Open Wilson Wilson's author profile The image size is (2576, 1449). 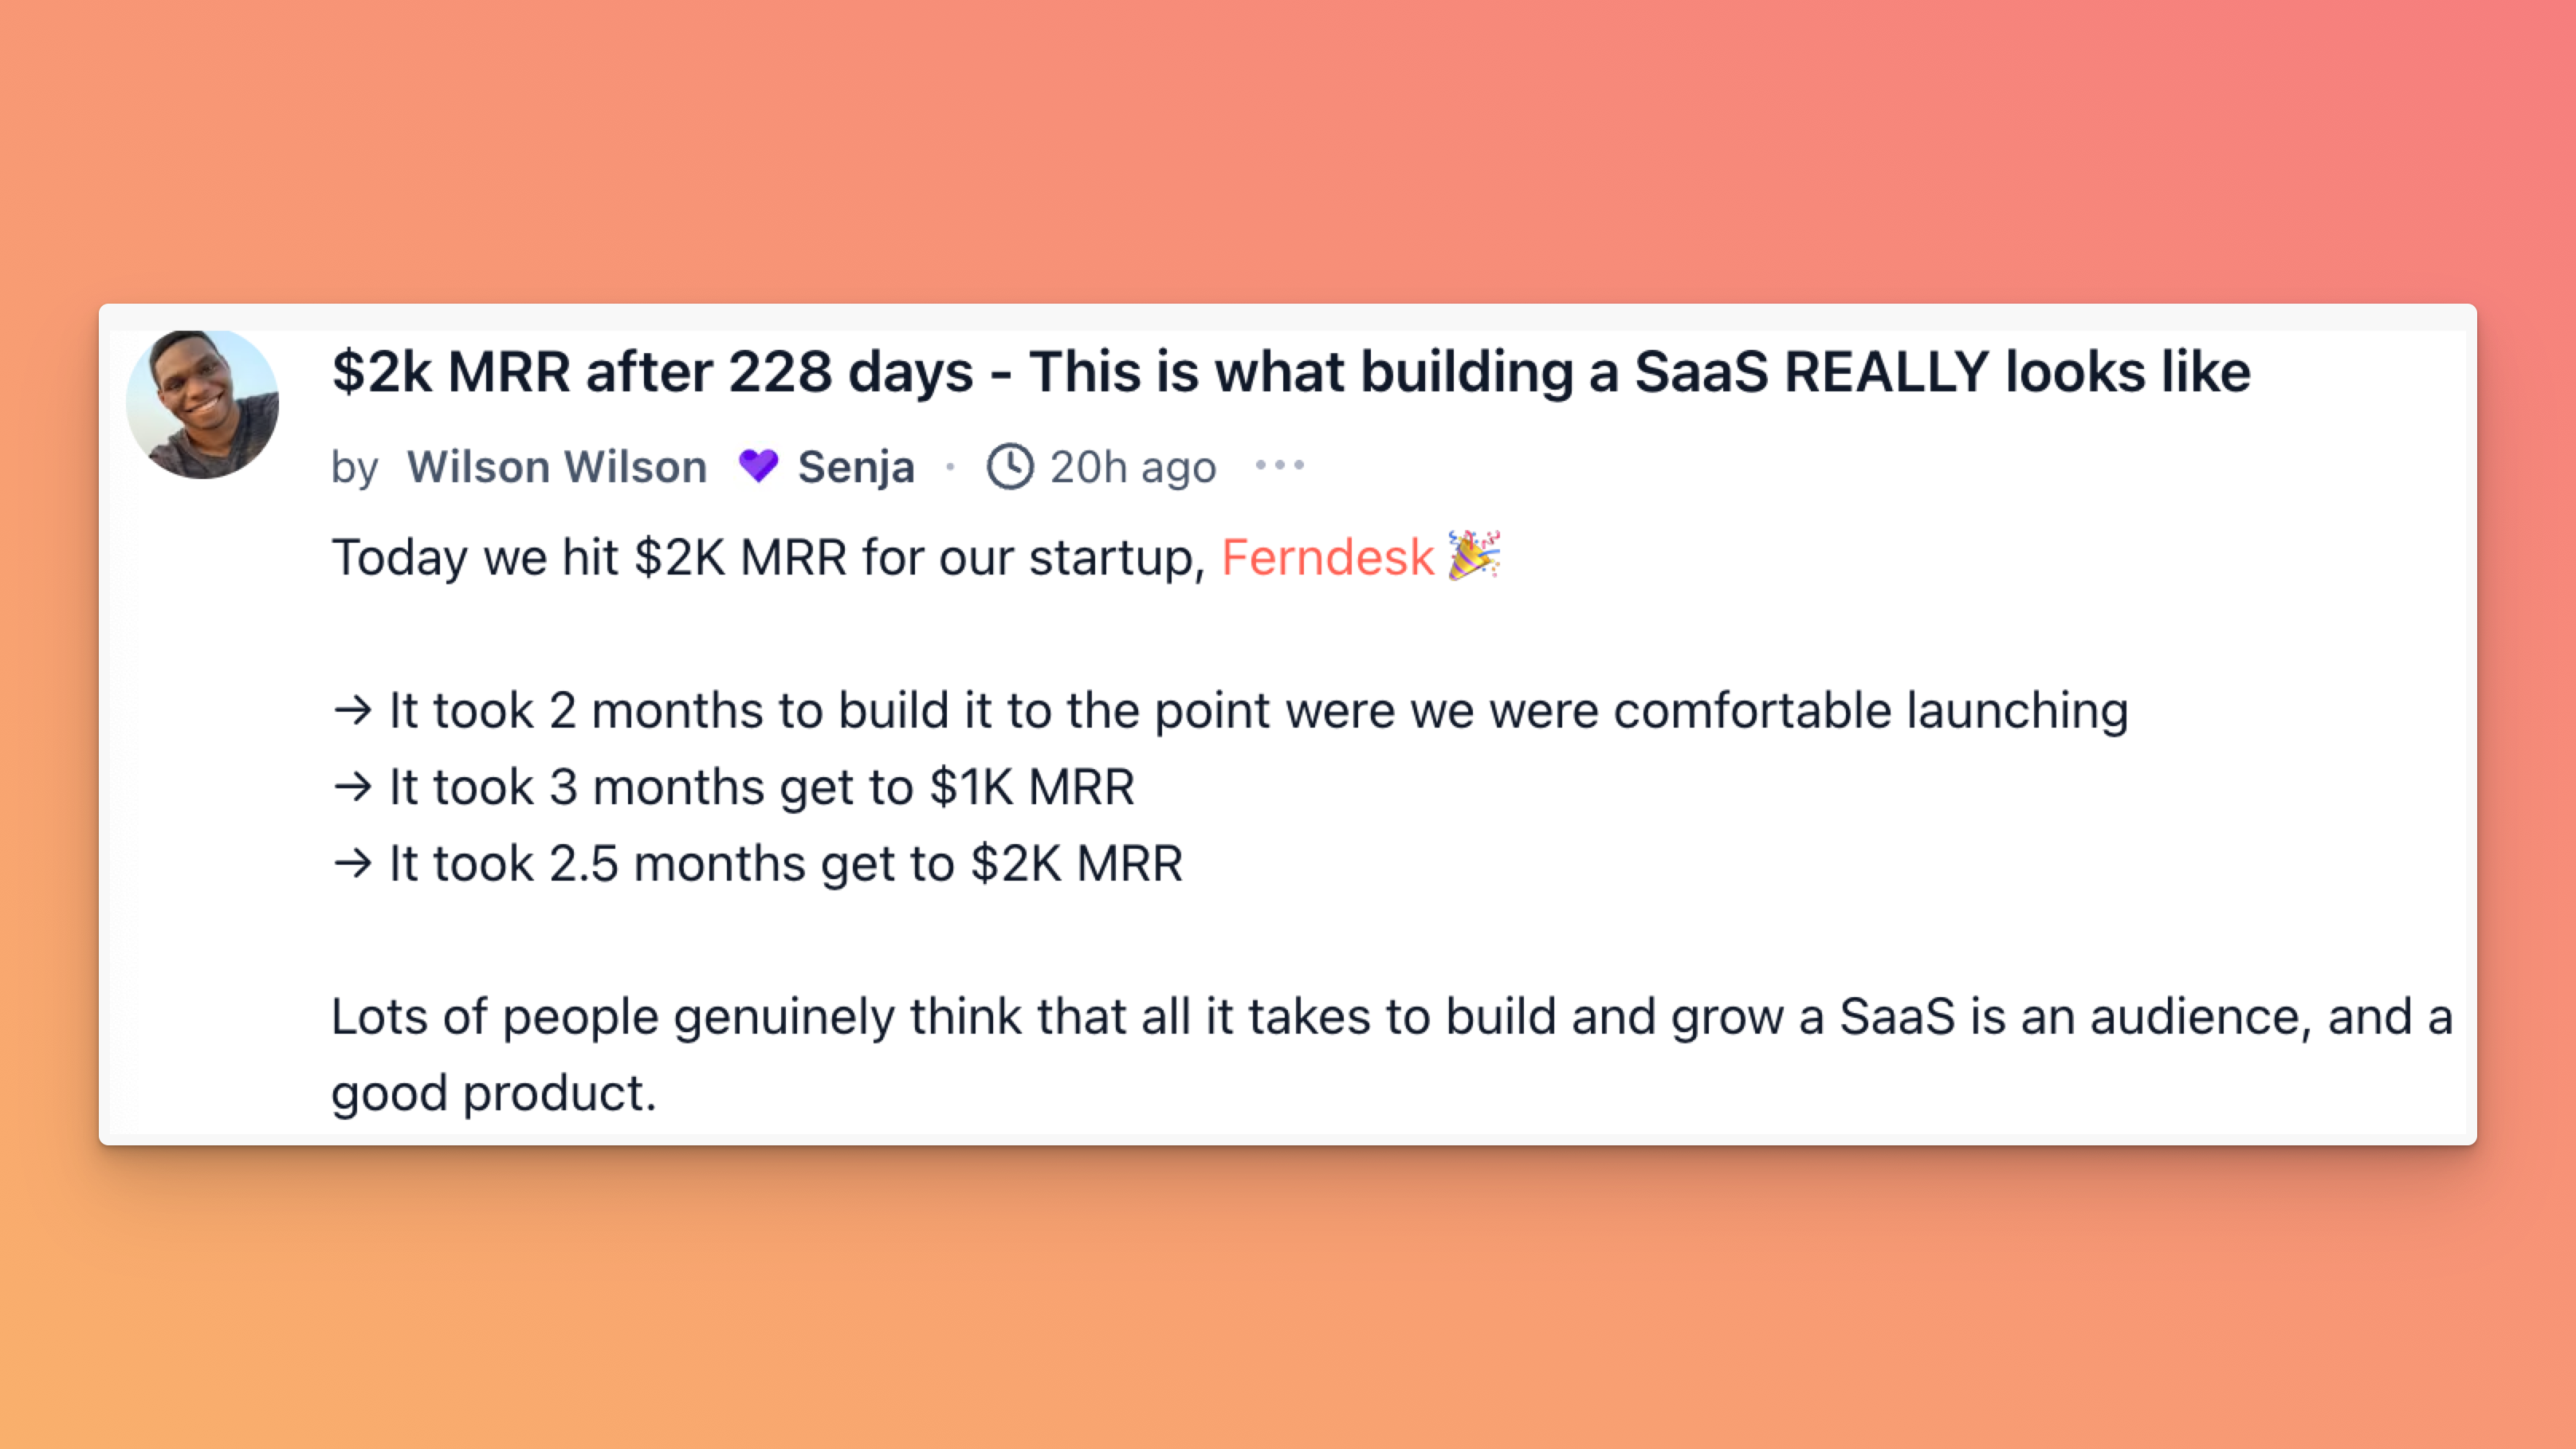[x=556, y=467]
